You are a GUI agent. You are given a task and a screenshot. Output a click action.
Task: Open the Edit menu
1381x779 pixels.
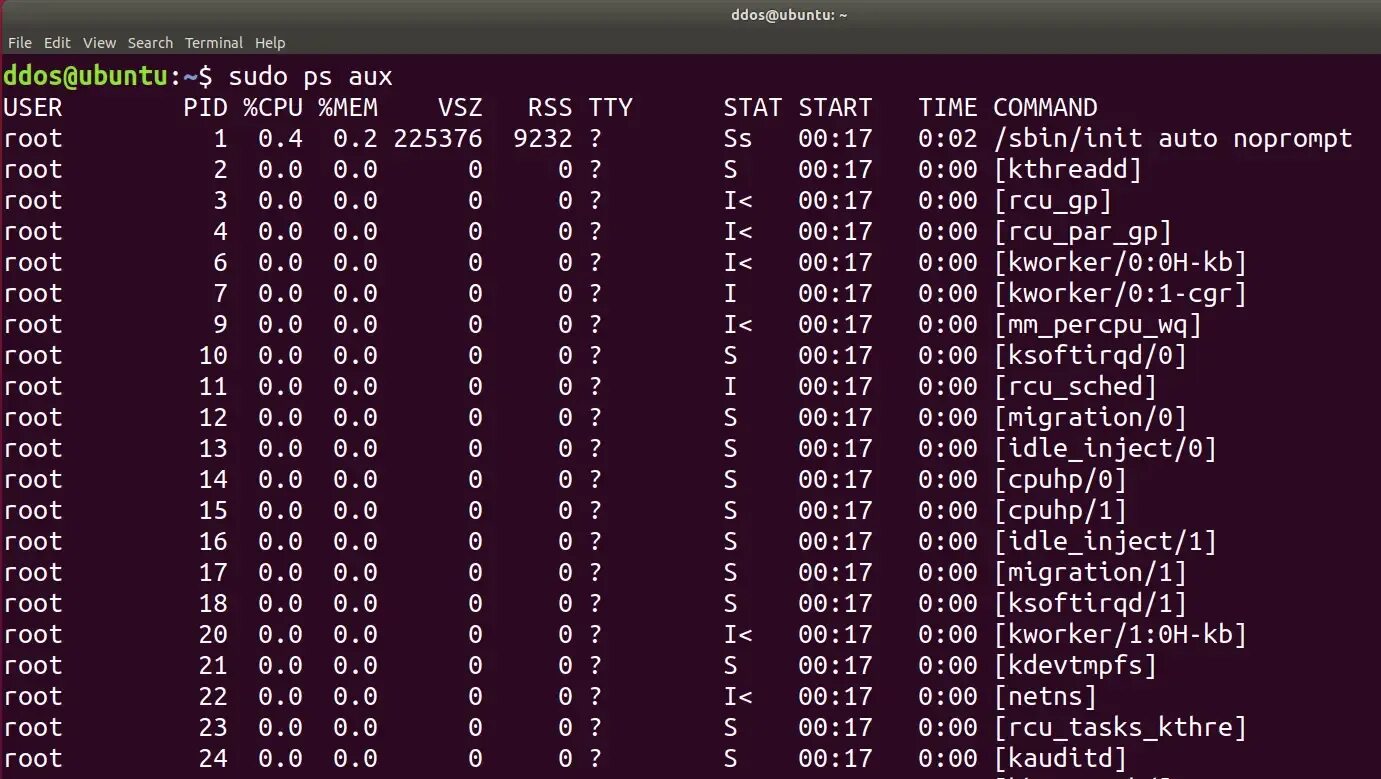click(x=57, y=43)
